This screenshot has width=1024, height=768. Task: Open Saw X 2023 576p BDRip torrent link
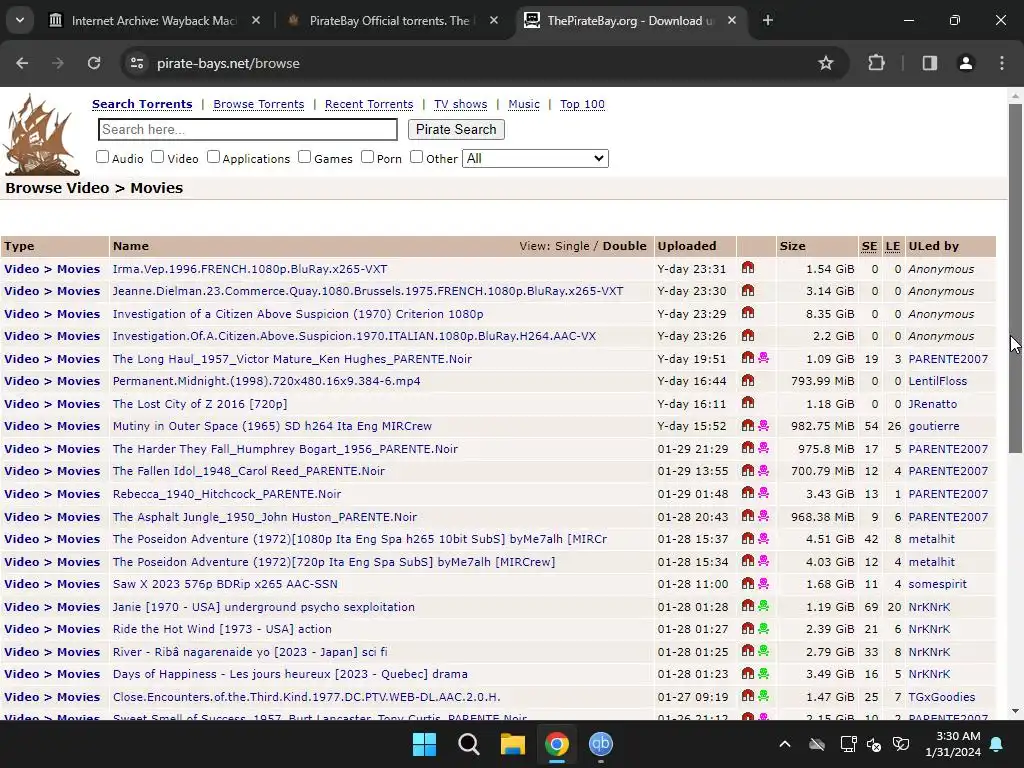pyautogui.click(x=225, y=584)
